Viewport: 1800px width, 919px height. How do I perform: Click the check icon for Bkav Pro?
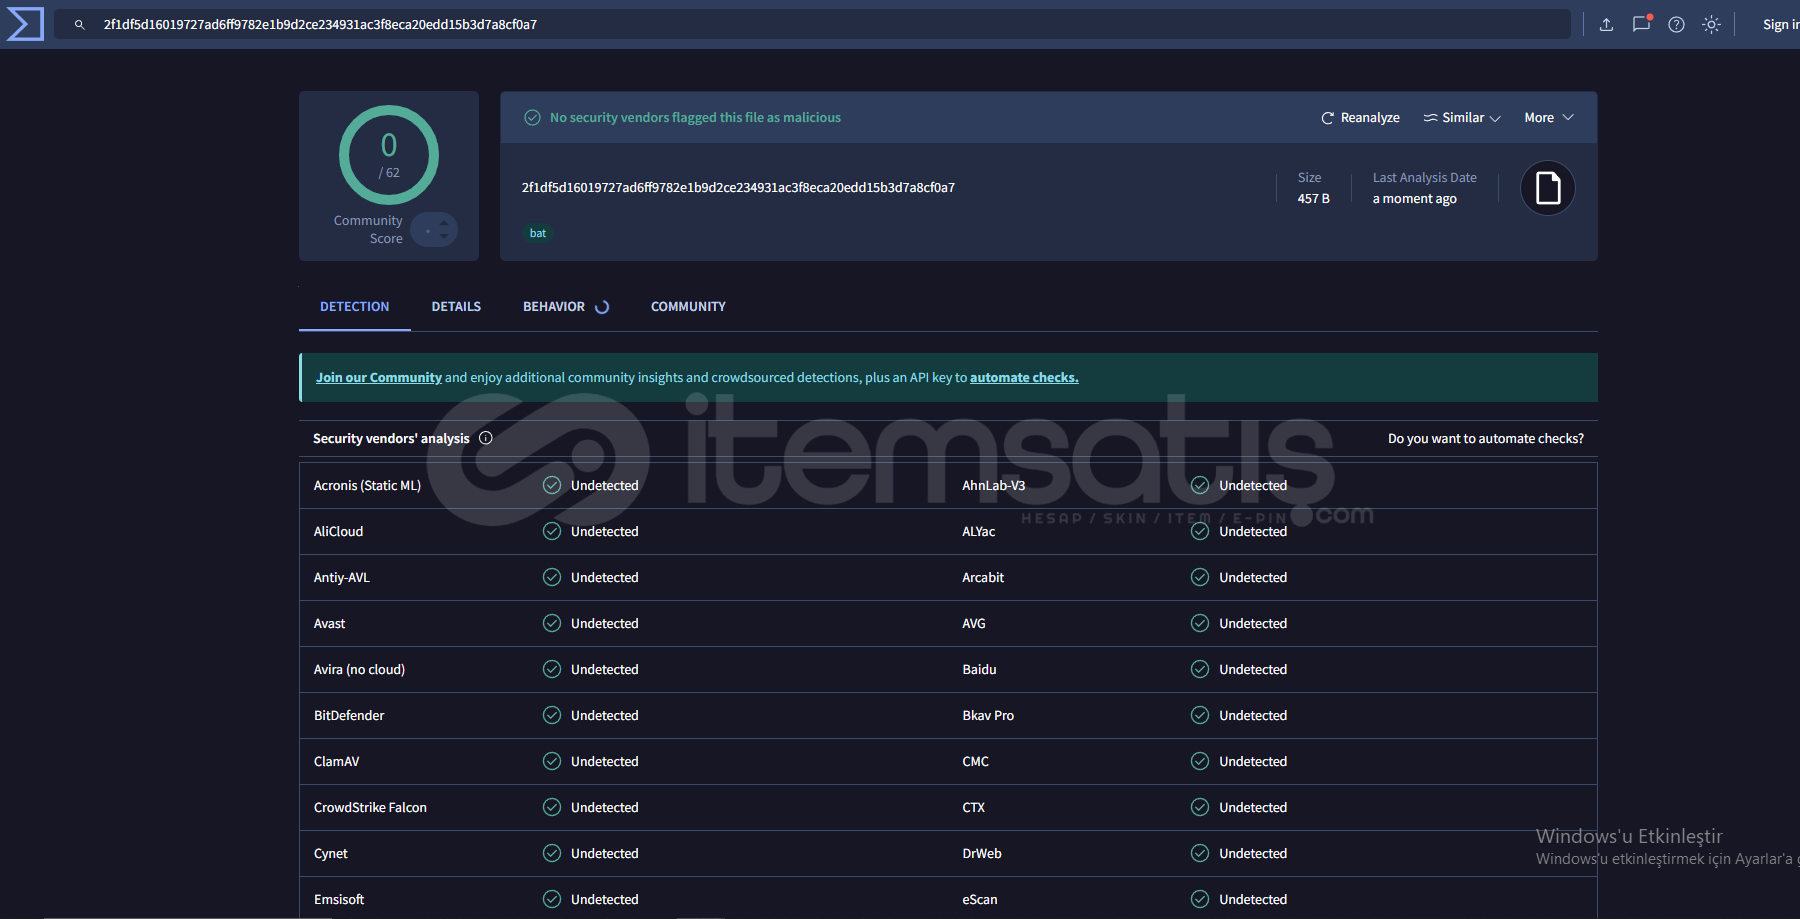[1200, 716]
